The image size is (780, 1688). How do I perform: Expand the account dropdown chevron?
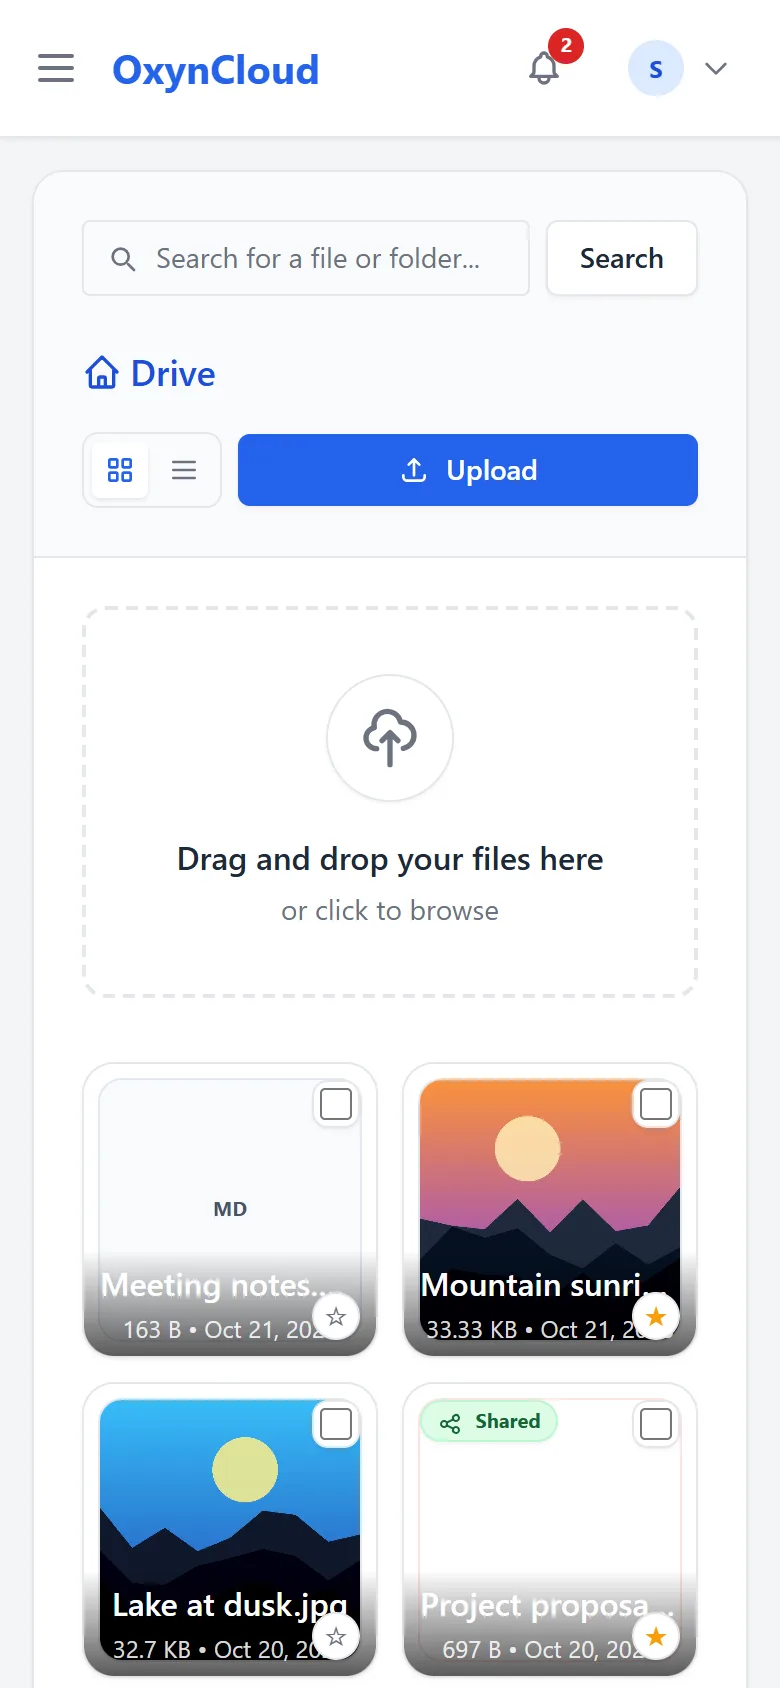(x=716, y=68)
